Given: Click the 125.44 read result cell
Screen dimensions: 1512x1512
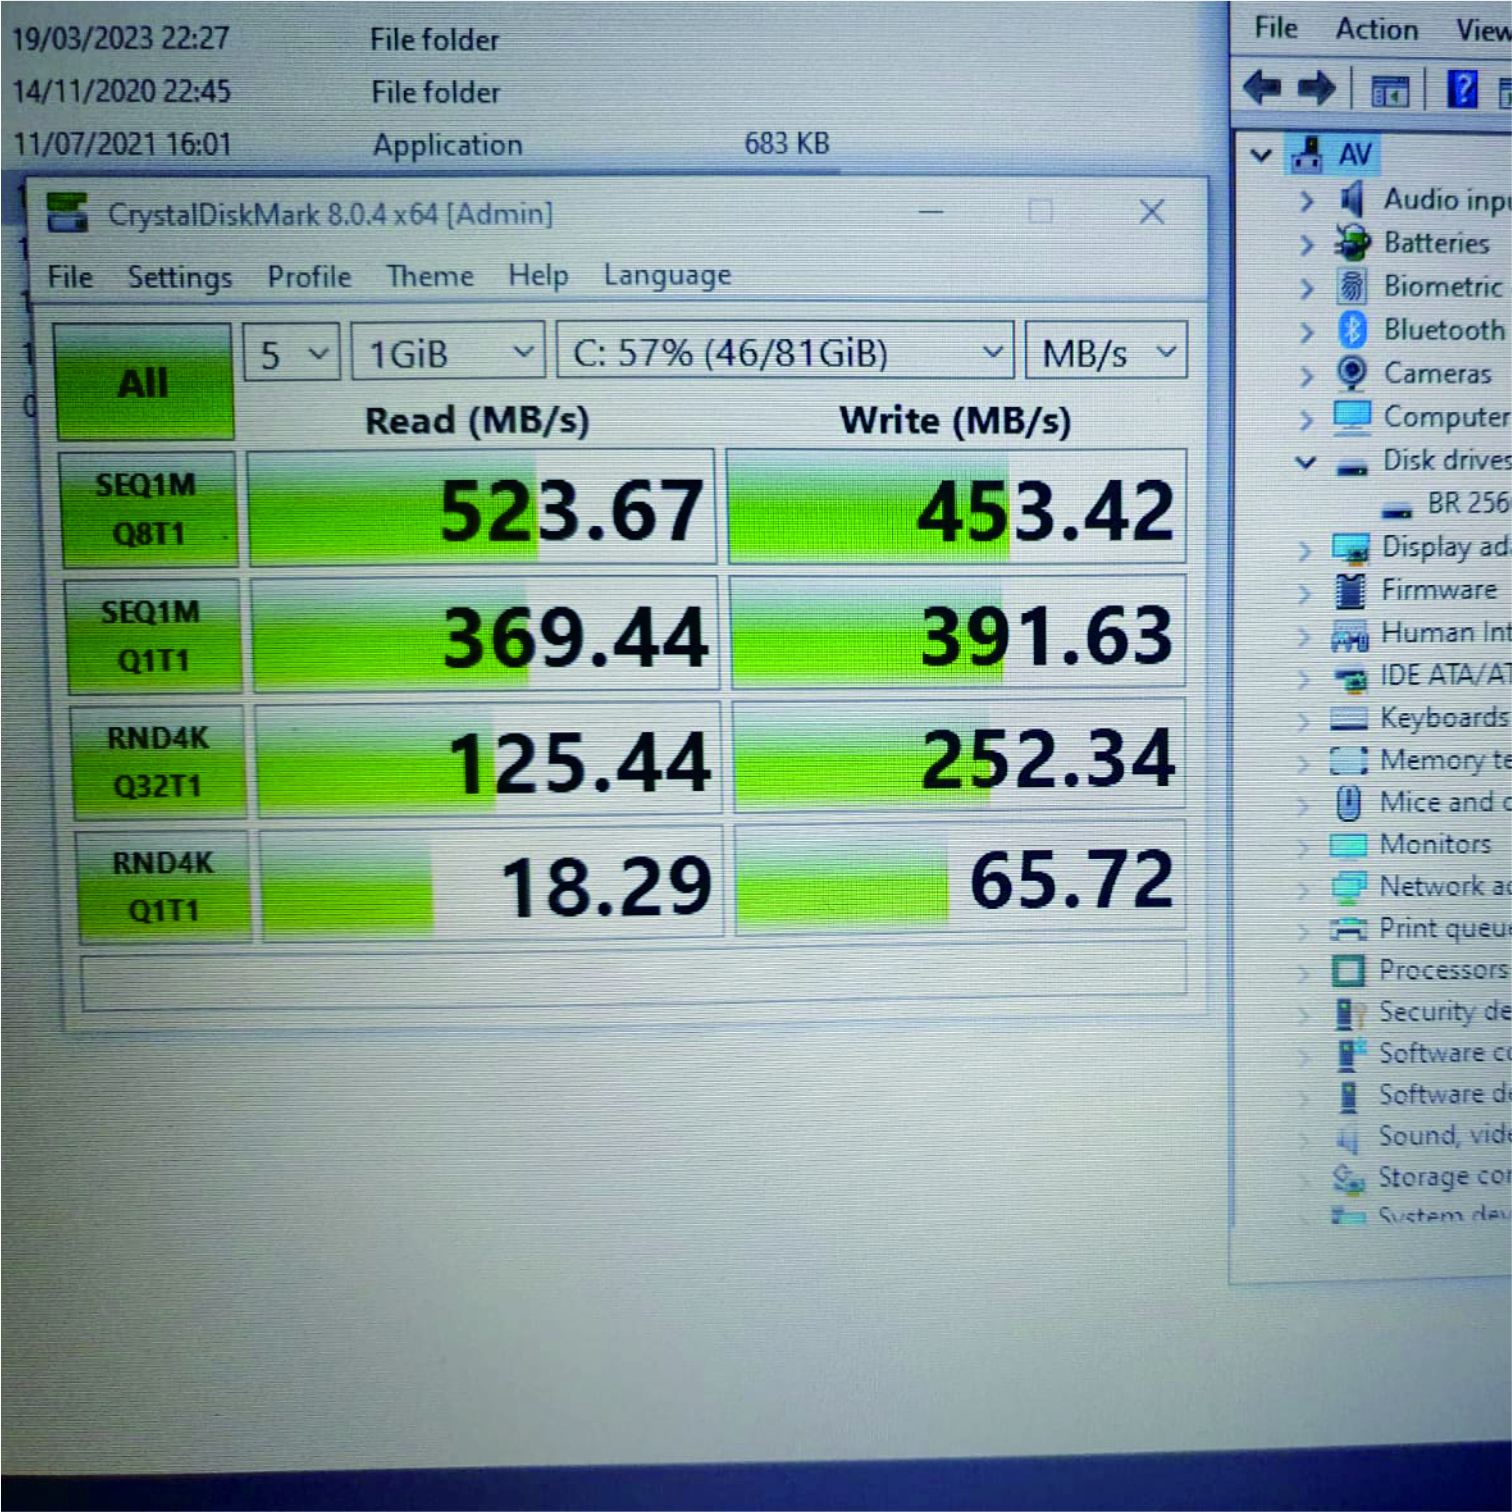Looking at the screenshot, I should pos(489,760).
